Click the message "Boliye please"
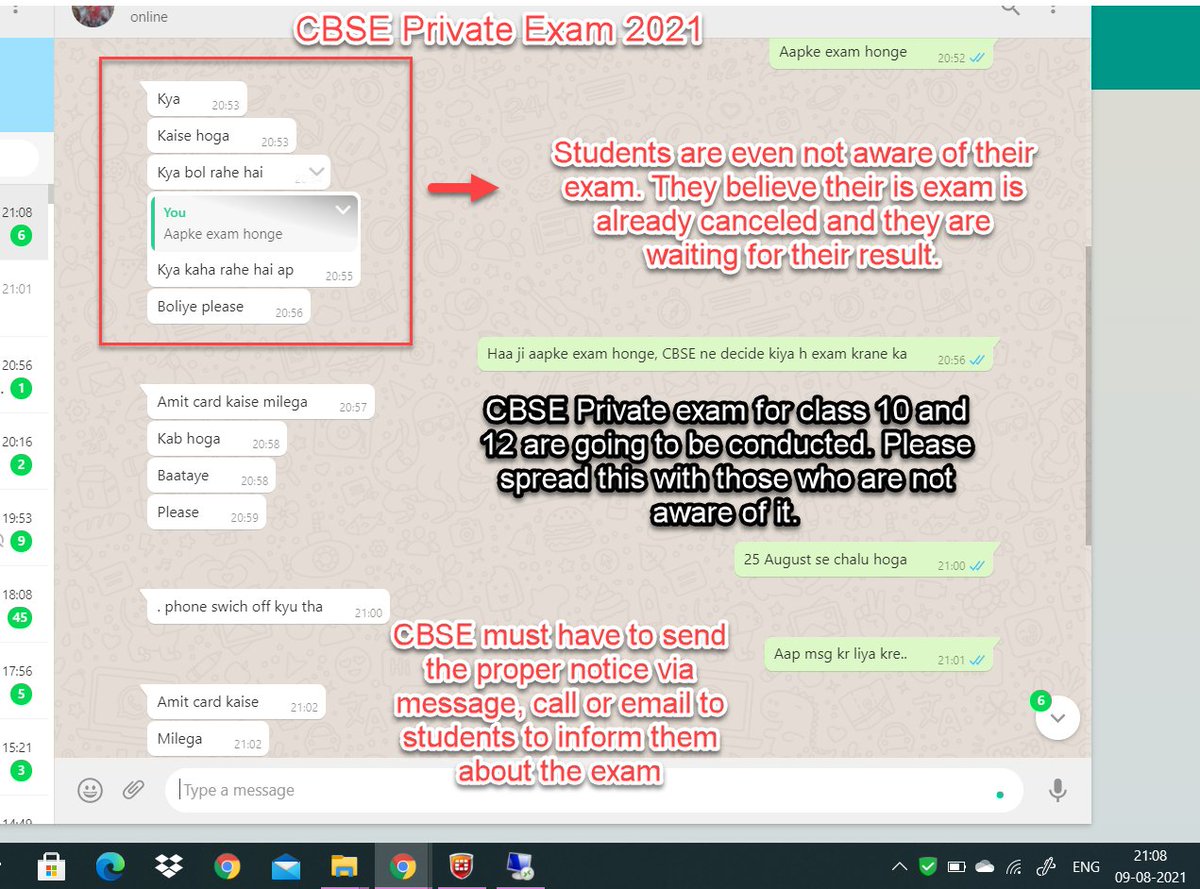Image resolution: width=1200 pixels, height=889 pixels. pos(228,307)
